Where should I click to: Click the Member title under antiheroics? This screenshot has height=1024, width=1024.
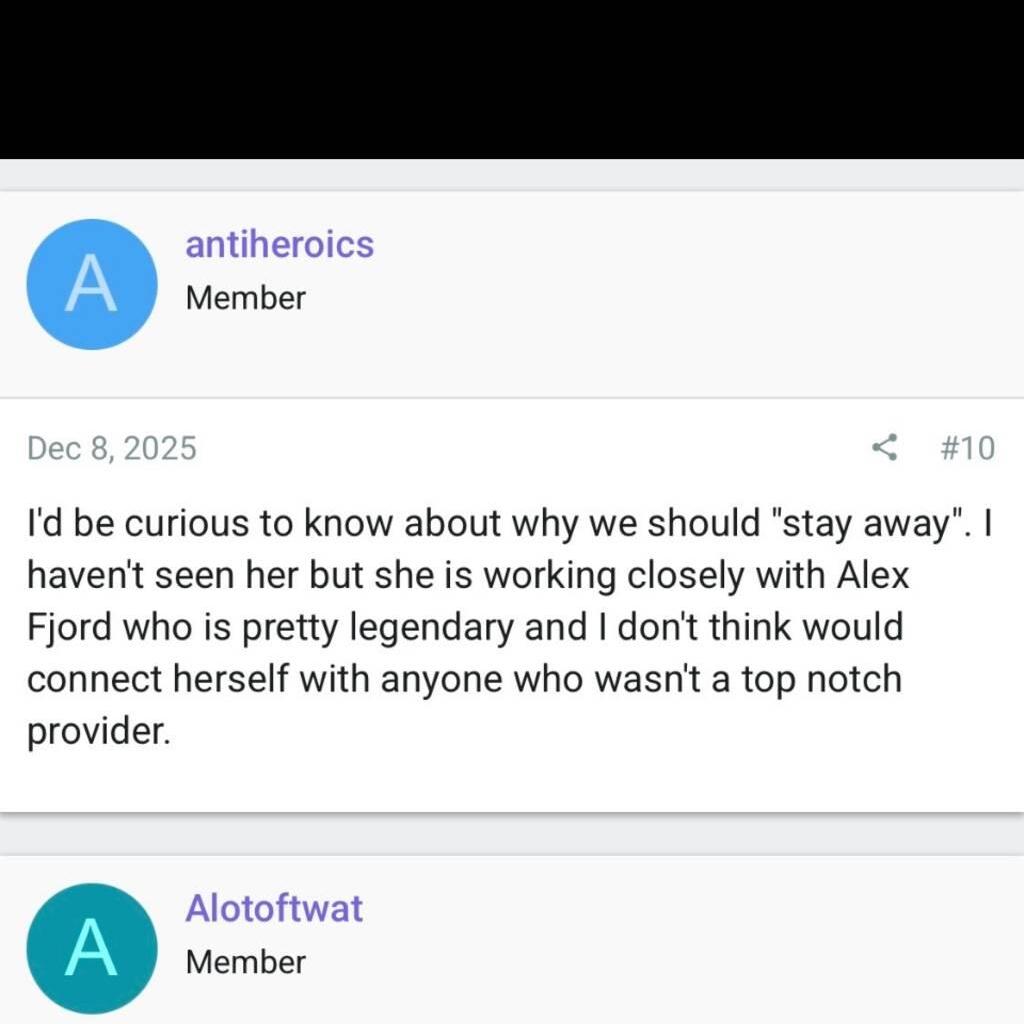click(x=245, y=298)
